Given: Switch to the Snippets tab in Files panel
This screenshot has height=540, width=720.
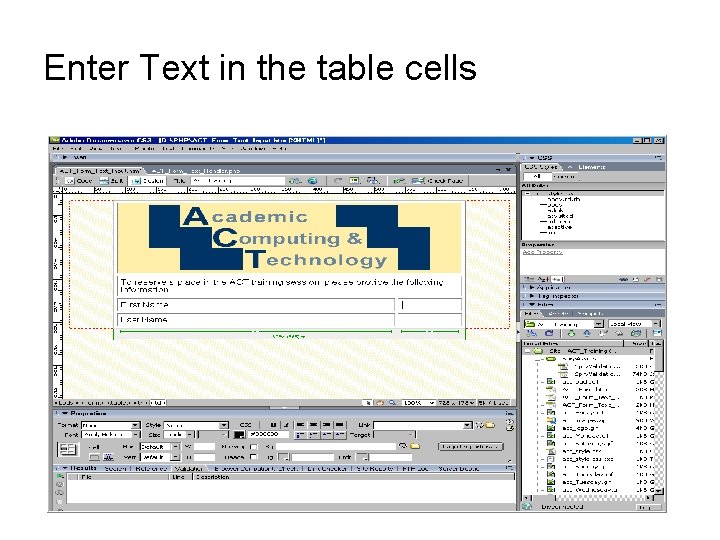Looking at the screenshot, I should click(x=590, y=314).
